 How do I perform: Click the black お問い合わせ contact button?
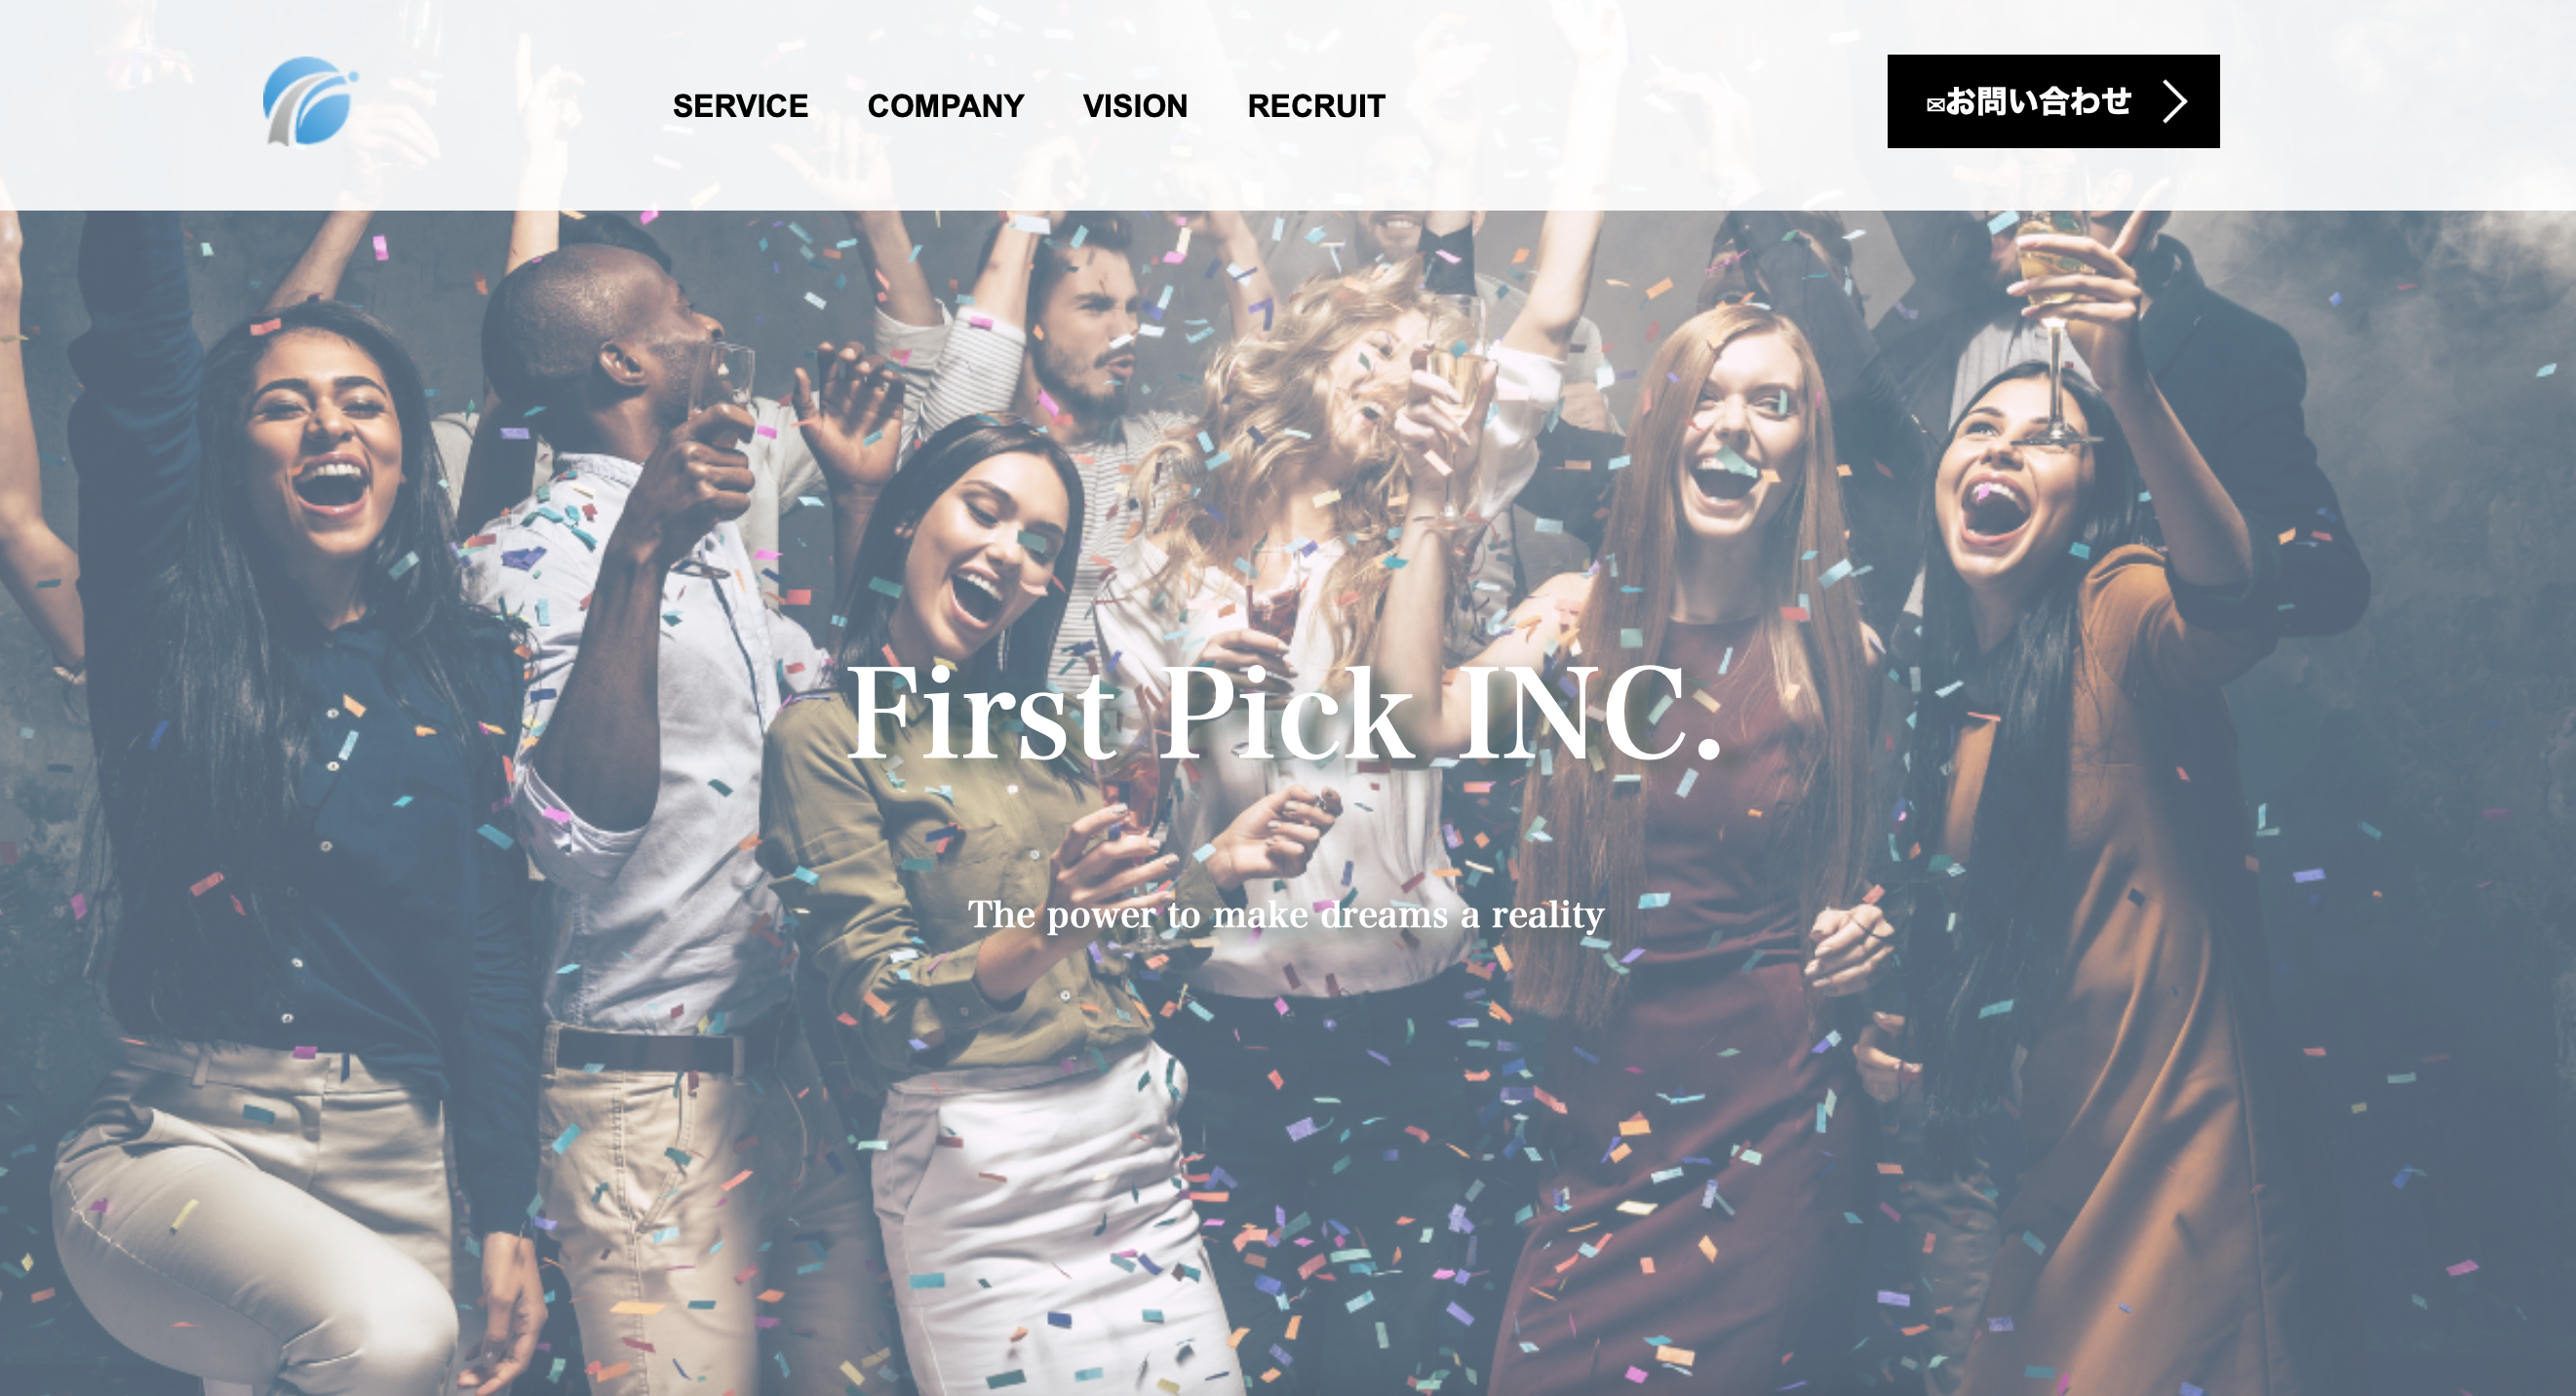coord(2053,101)
